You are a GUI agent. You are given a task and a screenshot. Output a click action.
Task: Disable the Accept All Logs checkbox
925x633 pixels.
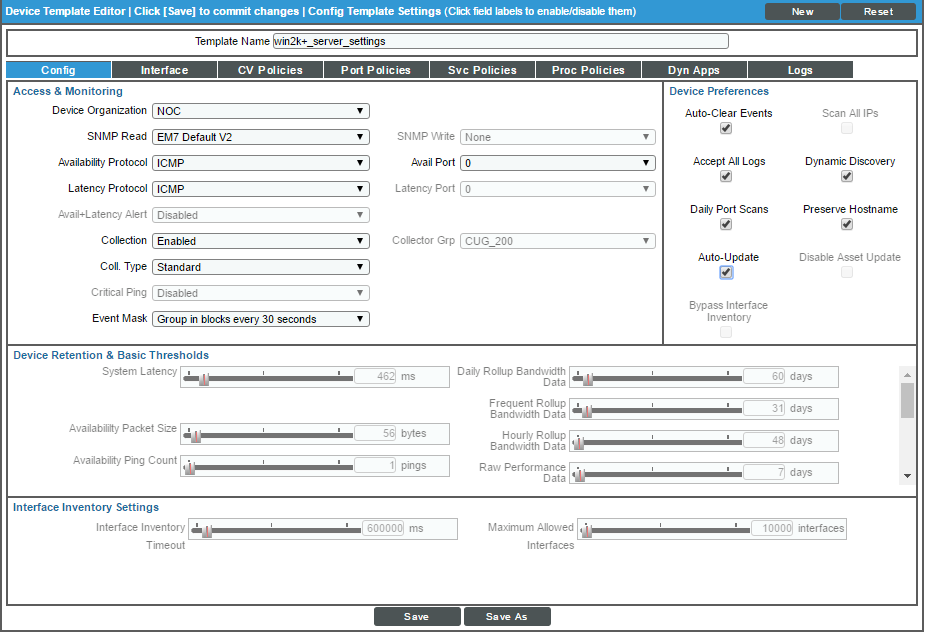pos(725,176)
